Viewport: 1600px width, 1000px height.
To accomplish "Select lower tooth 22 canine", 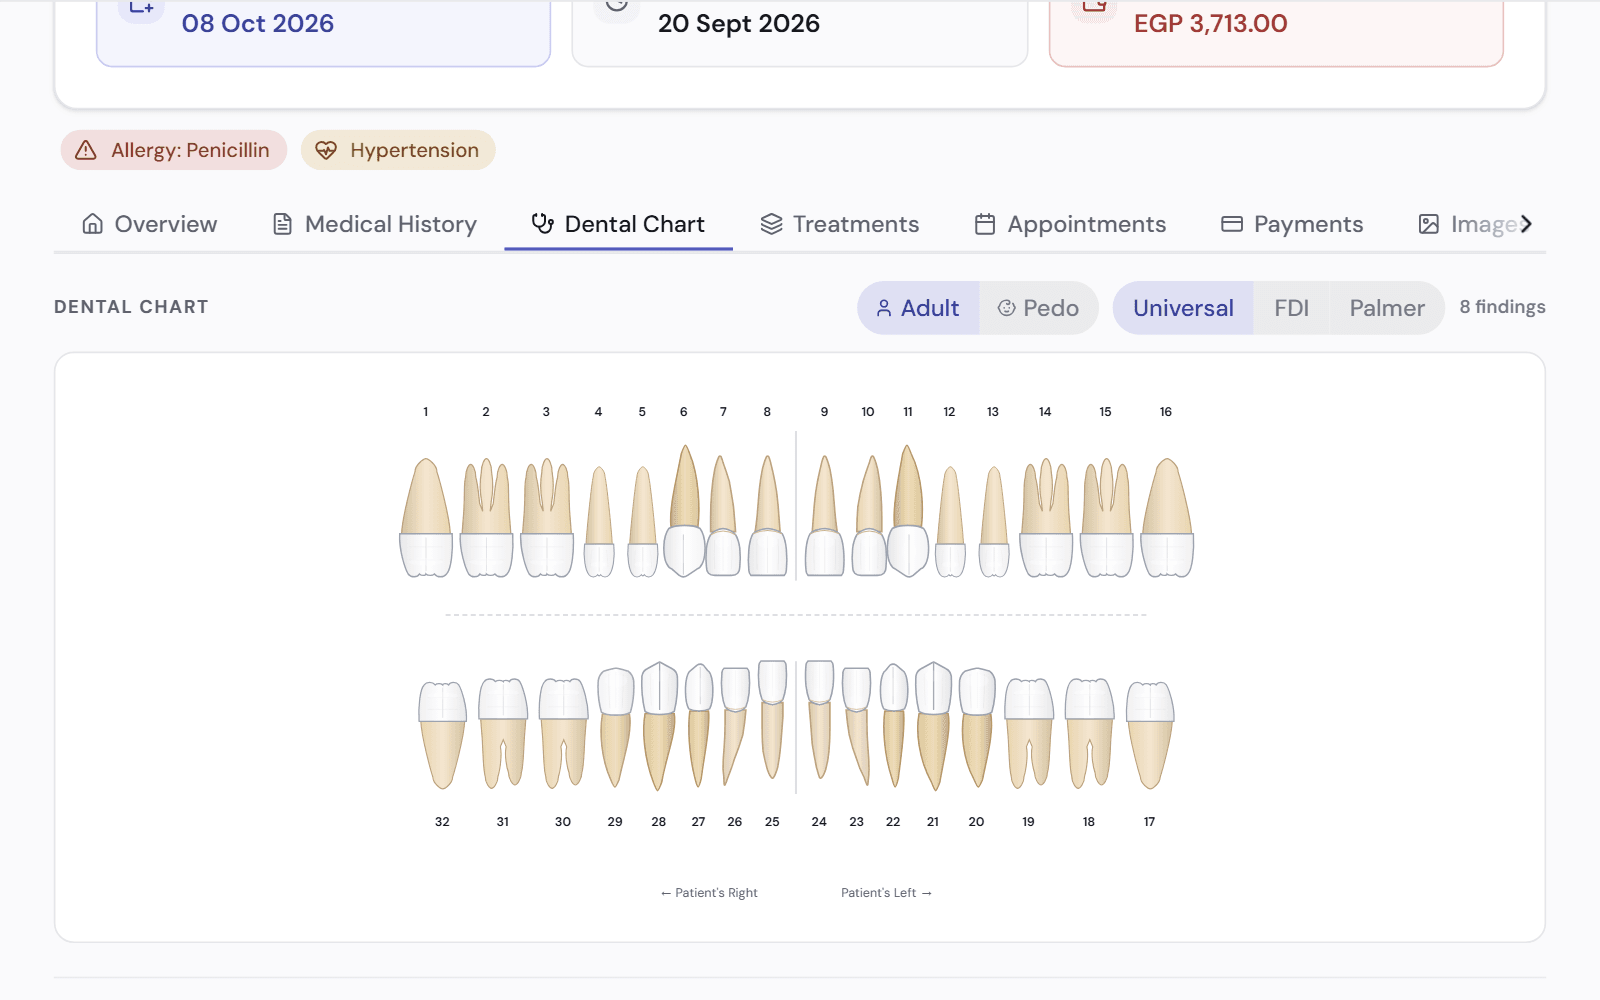I will [x=894, y=725].
